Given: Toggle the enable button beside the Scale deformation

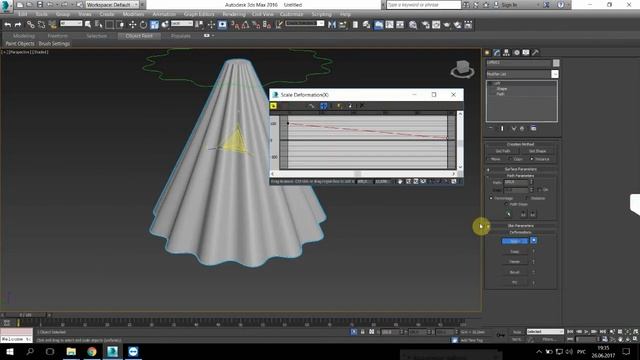Looking at the screenshot, I should tap(533, 241).
